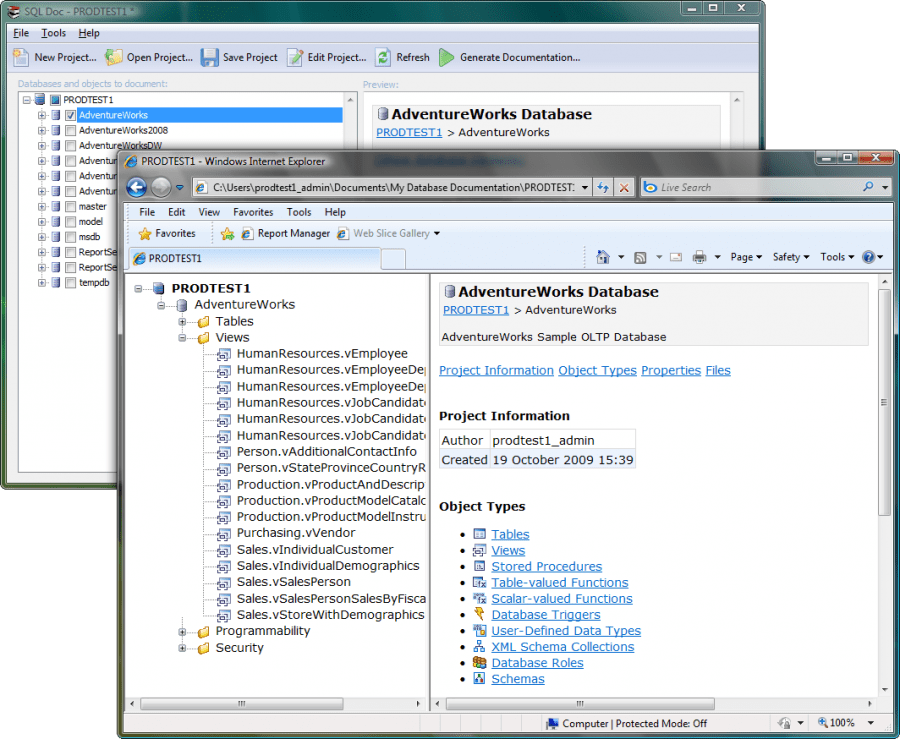Expand the Programmability folder
This screenshot has height=739, width=900.
(x=182, y=632)
